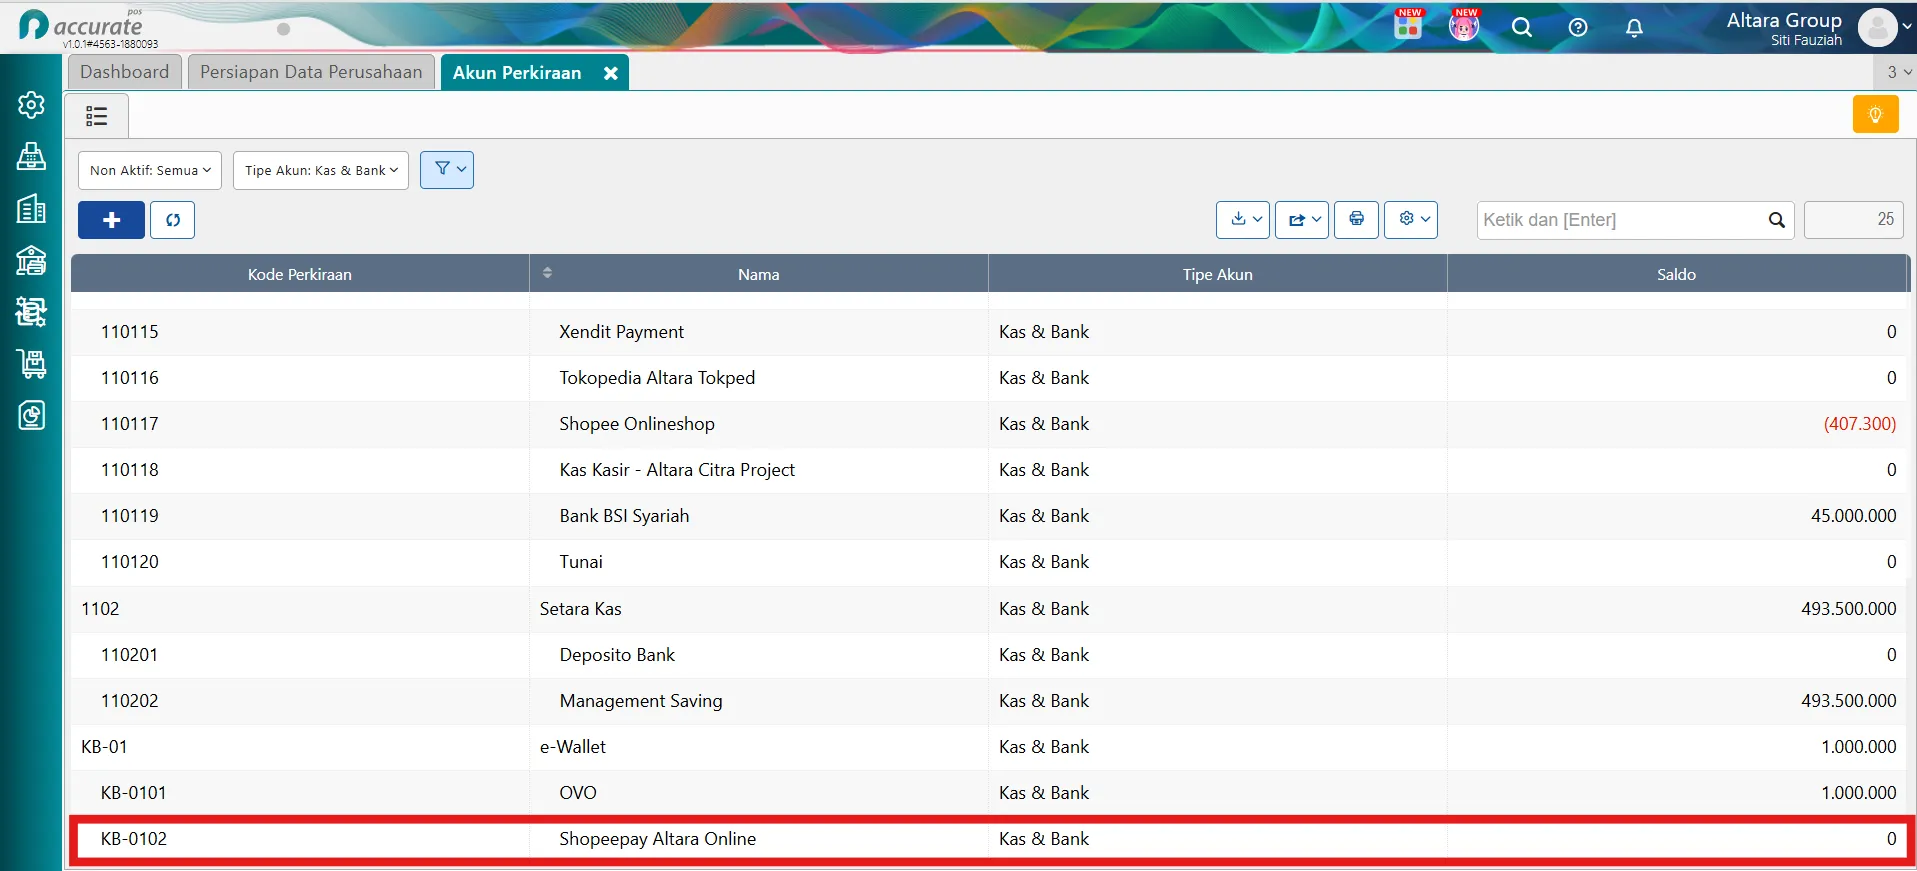Open the second sidebar module icon below the gear
The image size is (1917, 871).
[x=31, y=156]
